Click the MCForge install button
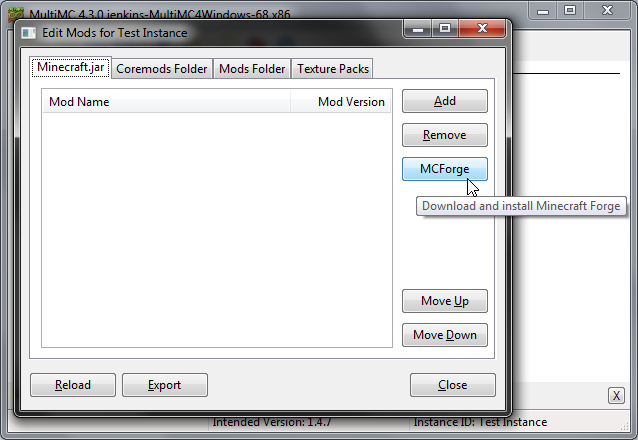This screenshot has width=638, height=440. click(x=445, y=169)
